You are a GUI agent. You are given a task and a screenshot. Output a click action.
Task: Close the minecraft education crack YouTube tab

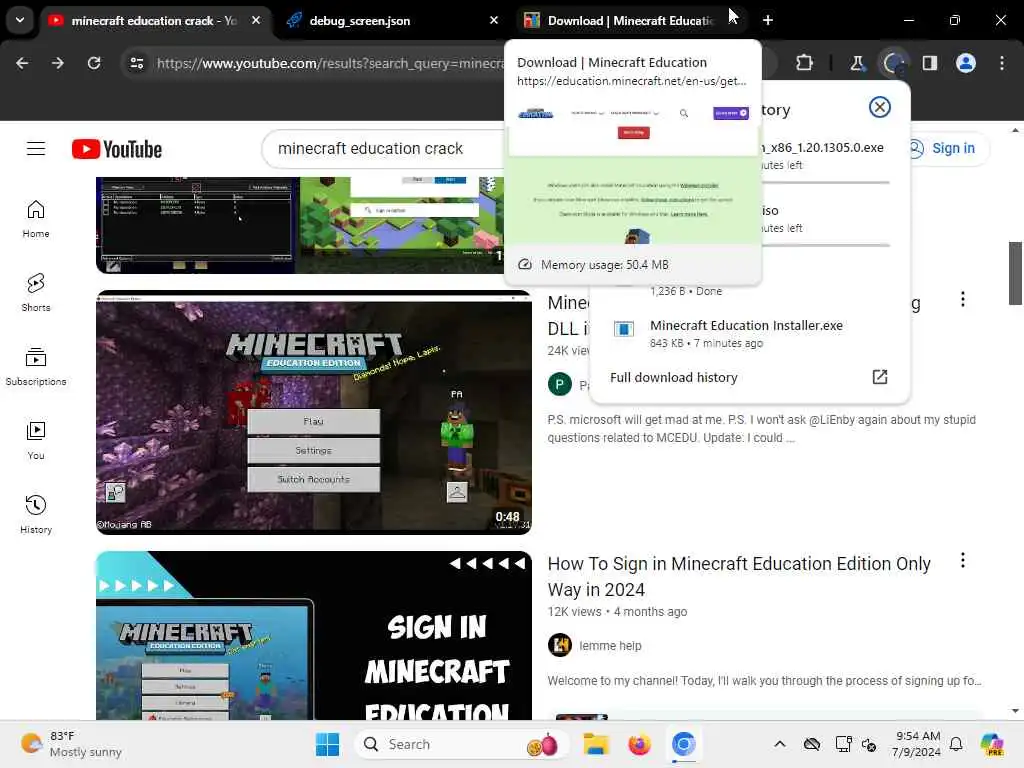coord(256,20)
